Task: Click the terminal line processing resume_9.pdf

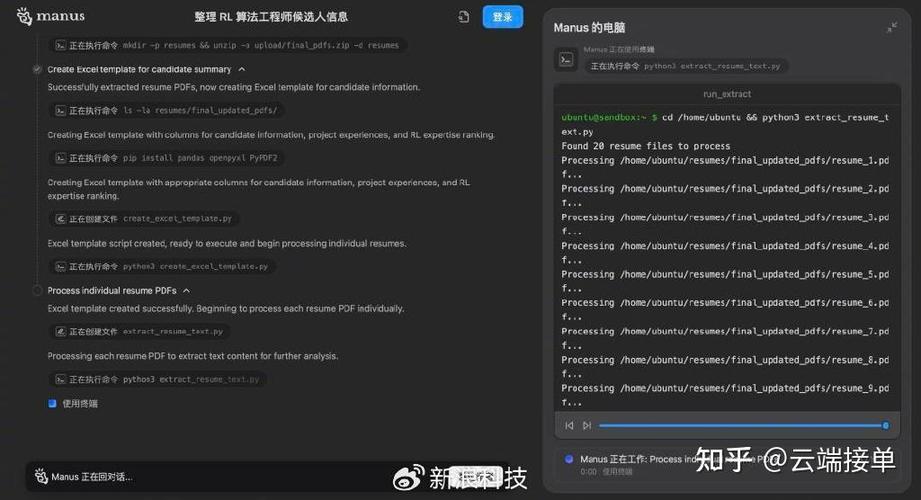Action: 725,395
